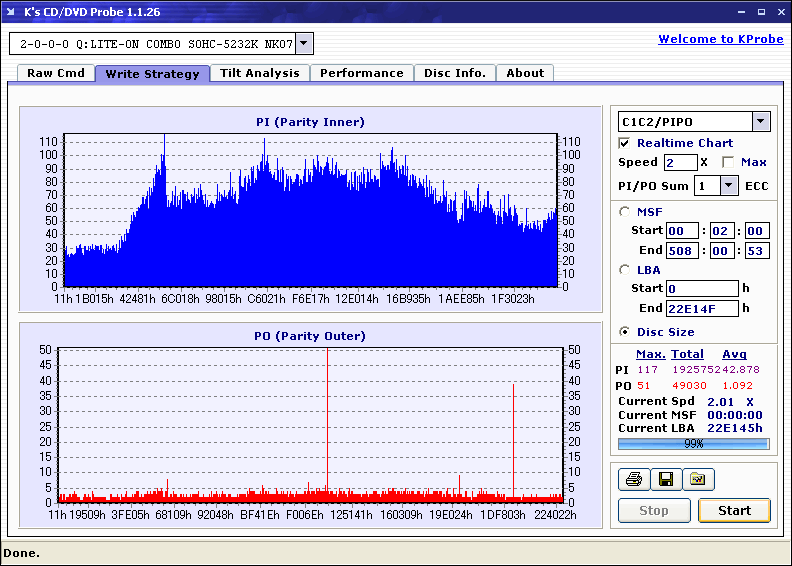Open the PI/PO Sum ECC dropdown
Screen dimensions: 792x566
tap(728, 185)
